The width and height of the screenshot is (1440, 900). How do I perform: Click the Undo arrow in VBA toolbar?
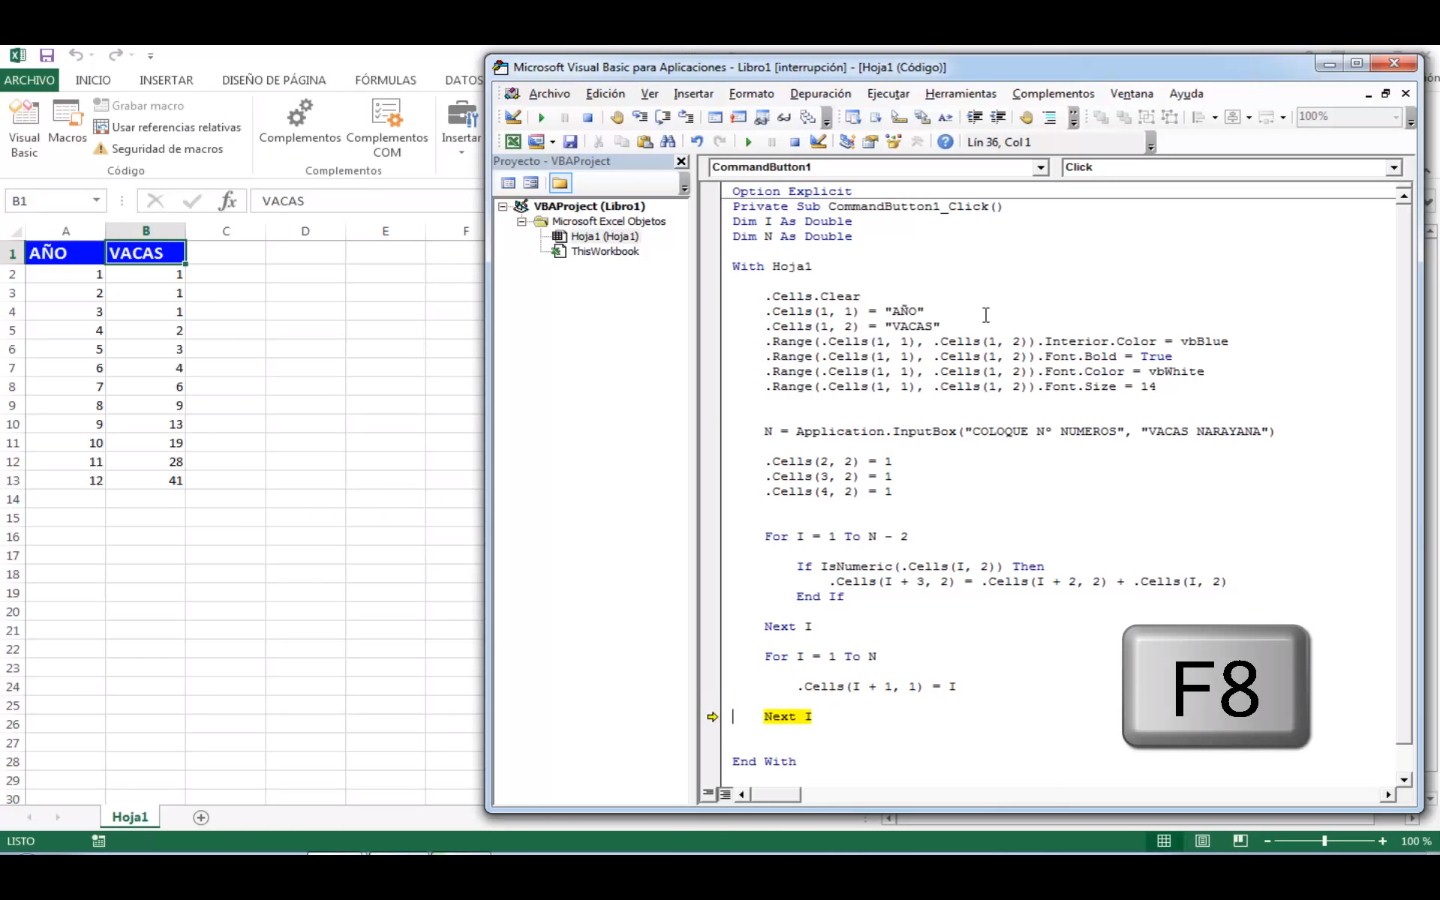pyautogui.click(x=697, y=142)
